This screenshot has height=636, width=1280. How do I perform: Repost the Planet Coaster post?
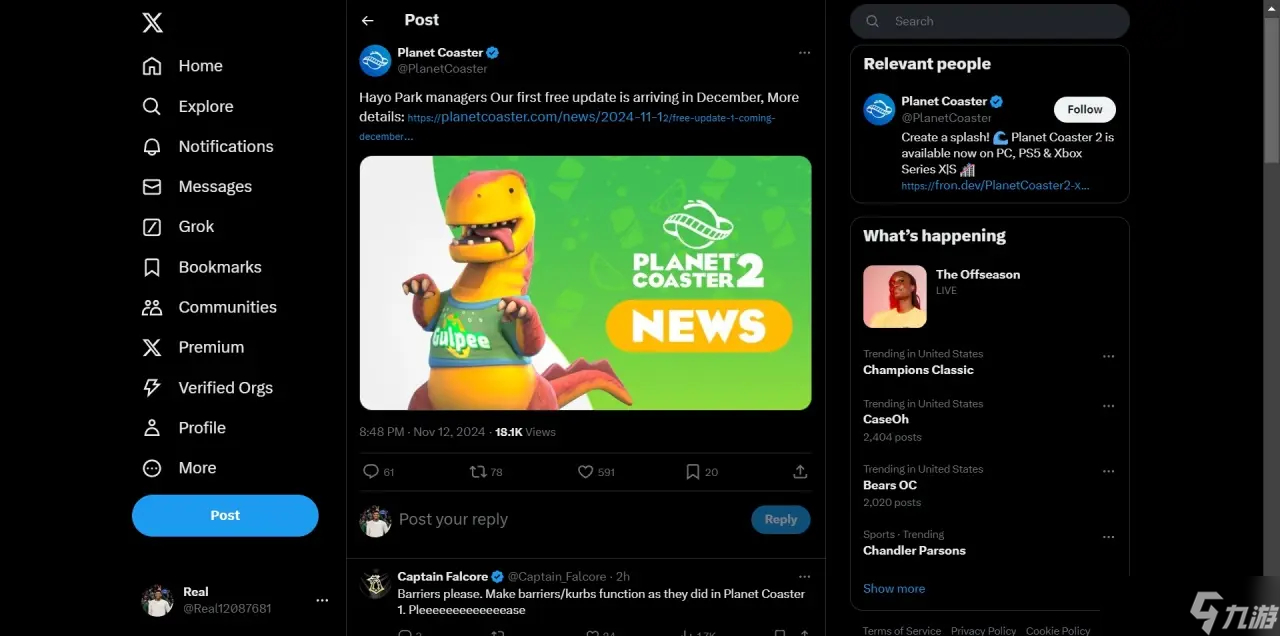pyautogui.click(x=478, y=472)
